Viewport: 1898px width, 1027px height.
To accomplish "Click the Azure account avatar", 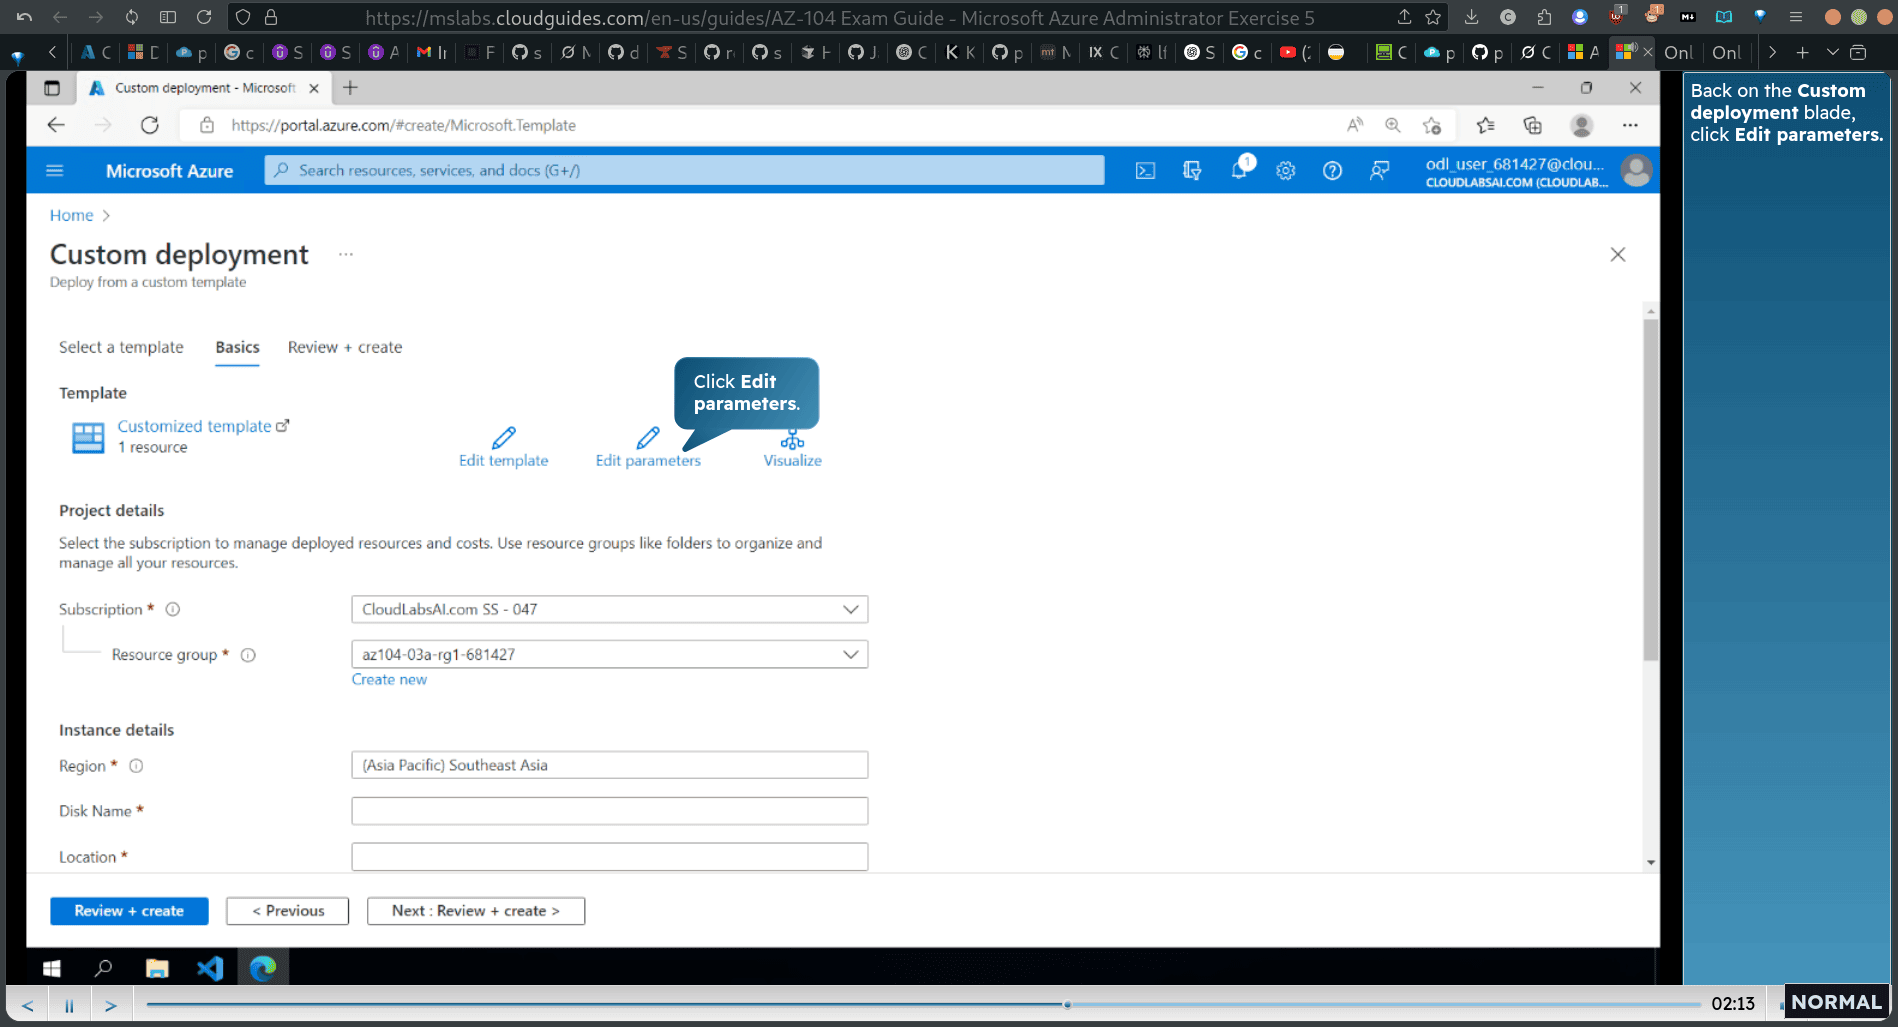I will point(1636,171).
